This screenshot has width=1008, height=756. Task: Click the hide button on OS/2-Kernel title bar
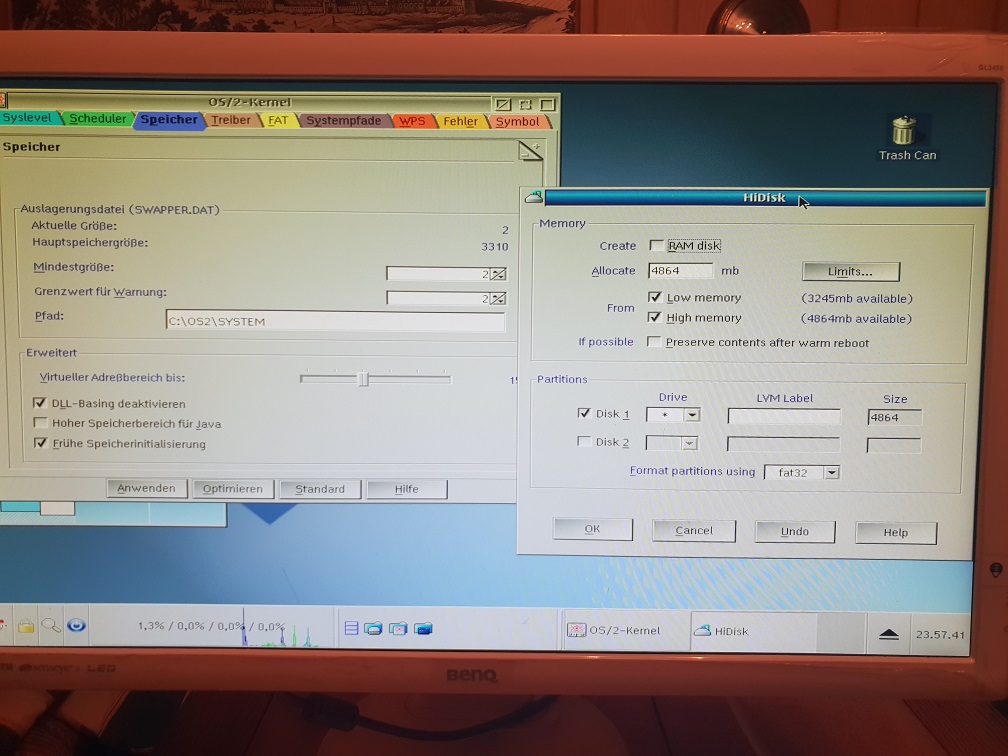pyautogui.click(x=503, y=104)
